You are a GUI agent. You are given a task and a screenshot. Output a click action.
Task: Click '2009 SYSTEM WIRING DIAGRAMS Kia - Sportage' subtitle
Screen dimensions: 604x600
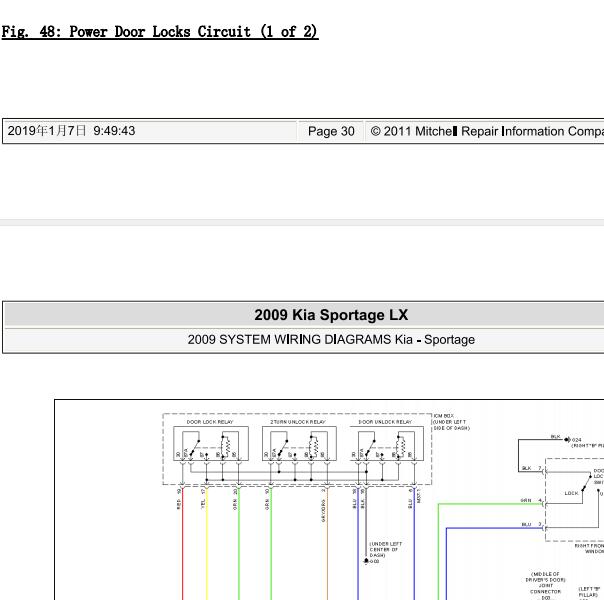coord(331,340)
